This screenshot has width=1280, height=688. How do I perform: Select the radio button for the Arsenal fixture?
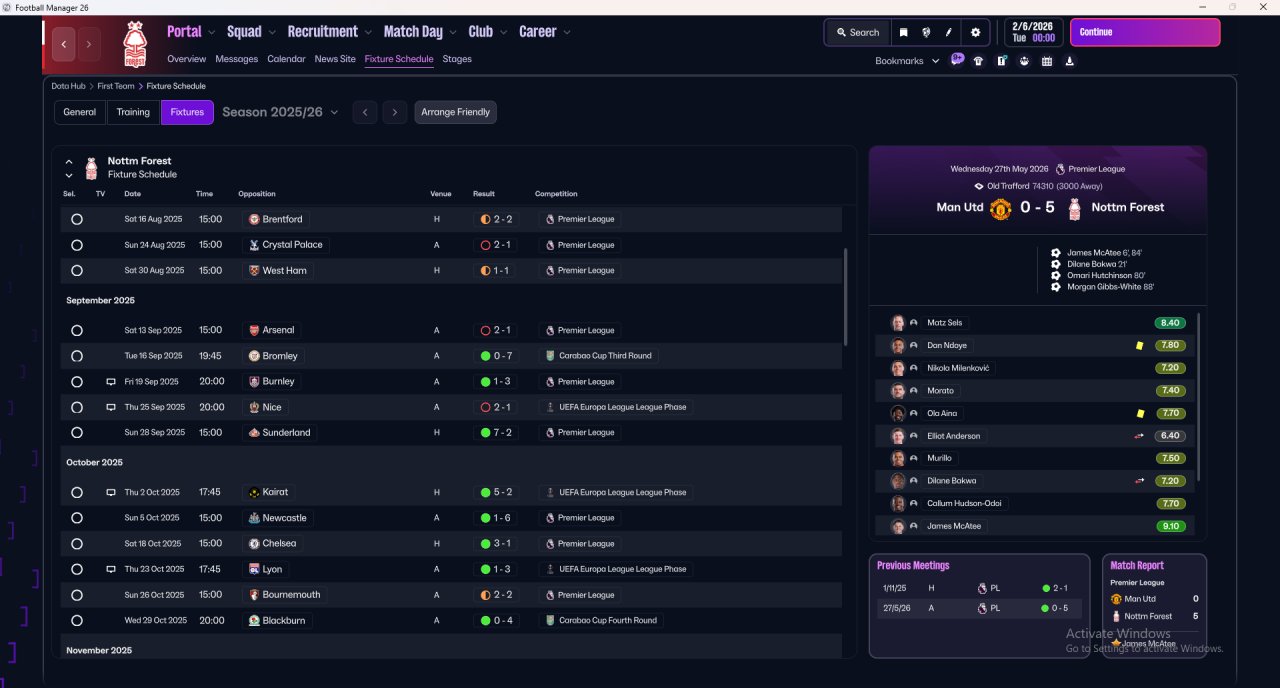tap(77, 330)
